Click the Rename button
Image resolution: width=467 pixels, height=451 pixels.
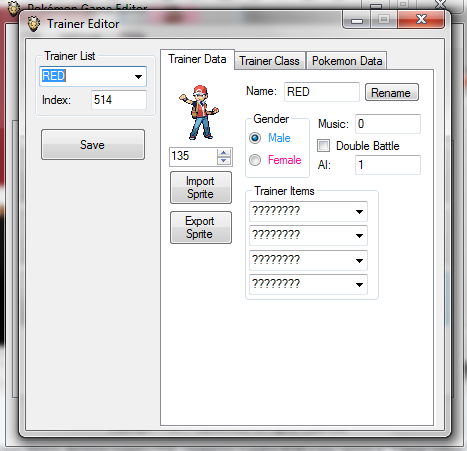coord(392,92)
